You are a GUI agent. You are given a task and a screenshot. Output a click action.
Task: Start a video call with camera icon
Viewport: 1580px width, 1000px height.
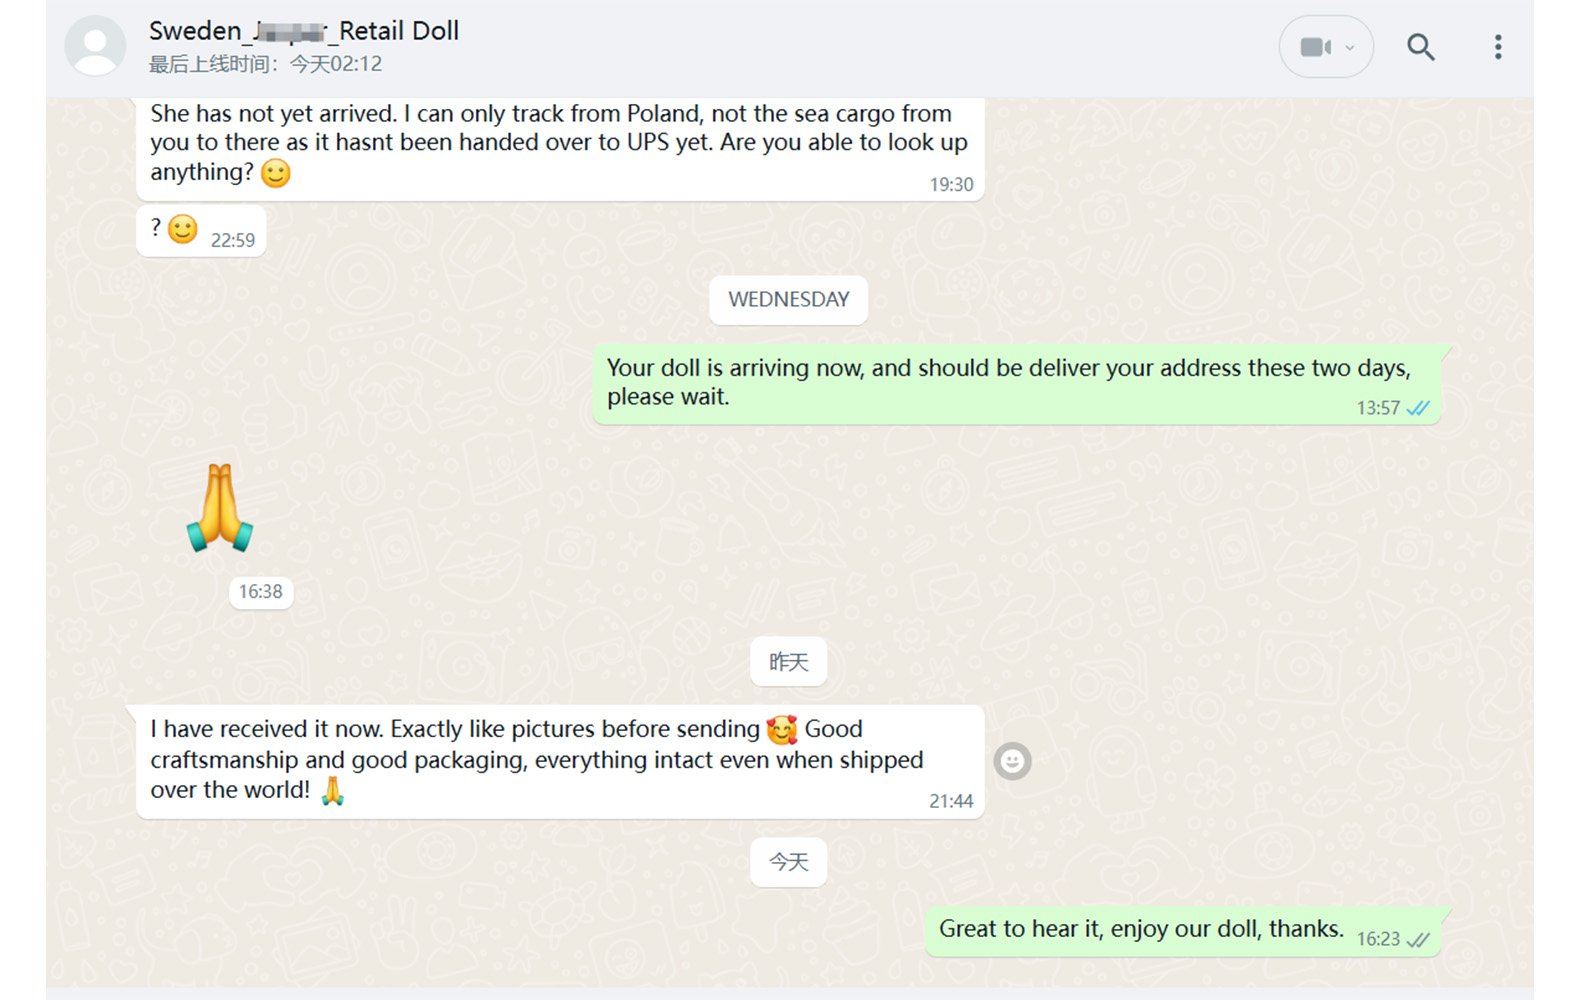1314,47
